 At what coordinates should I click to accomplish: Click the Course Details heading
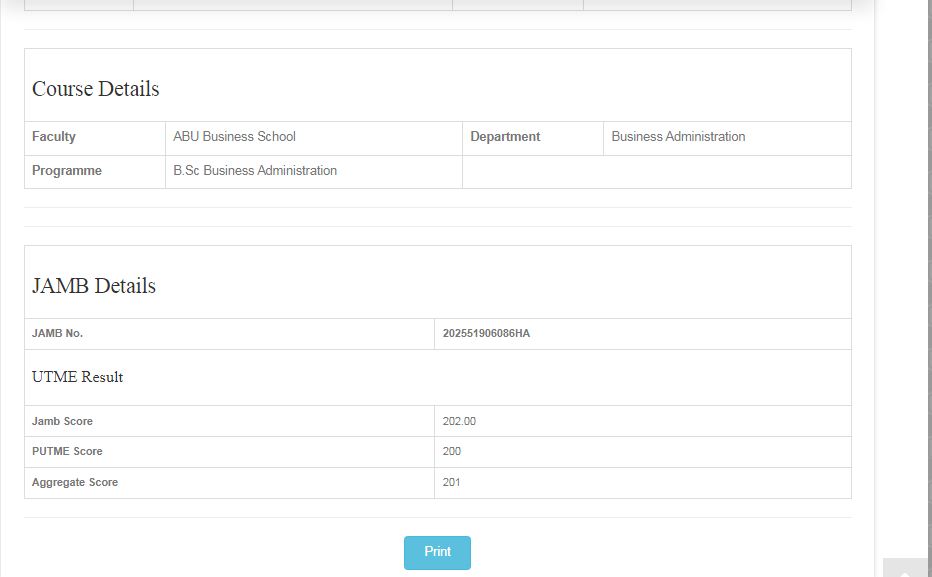[96, 89]
